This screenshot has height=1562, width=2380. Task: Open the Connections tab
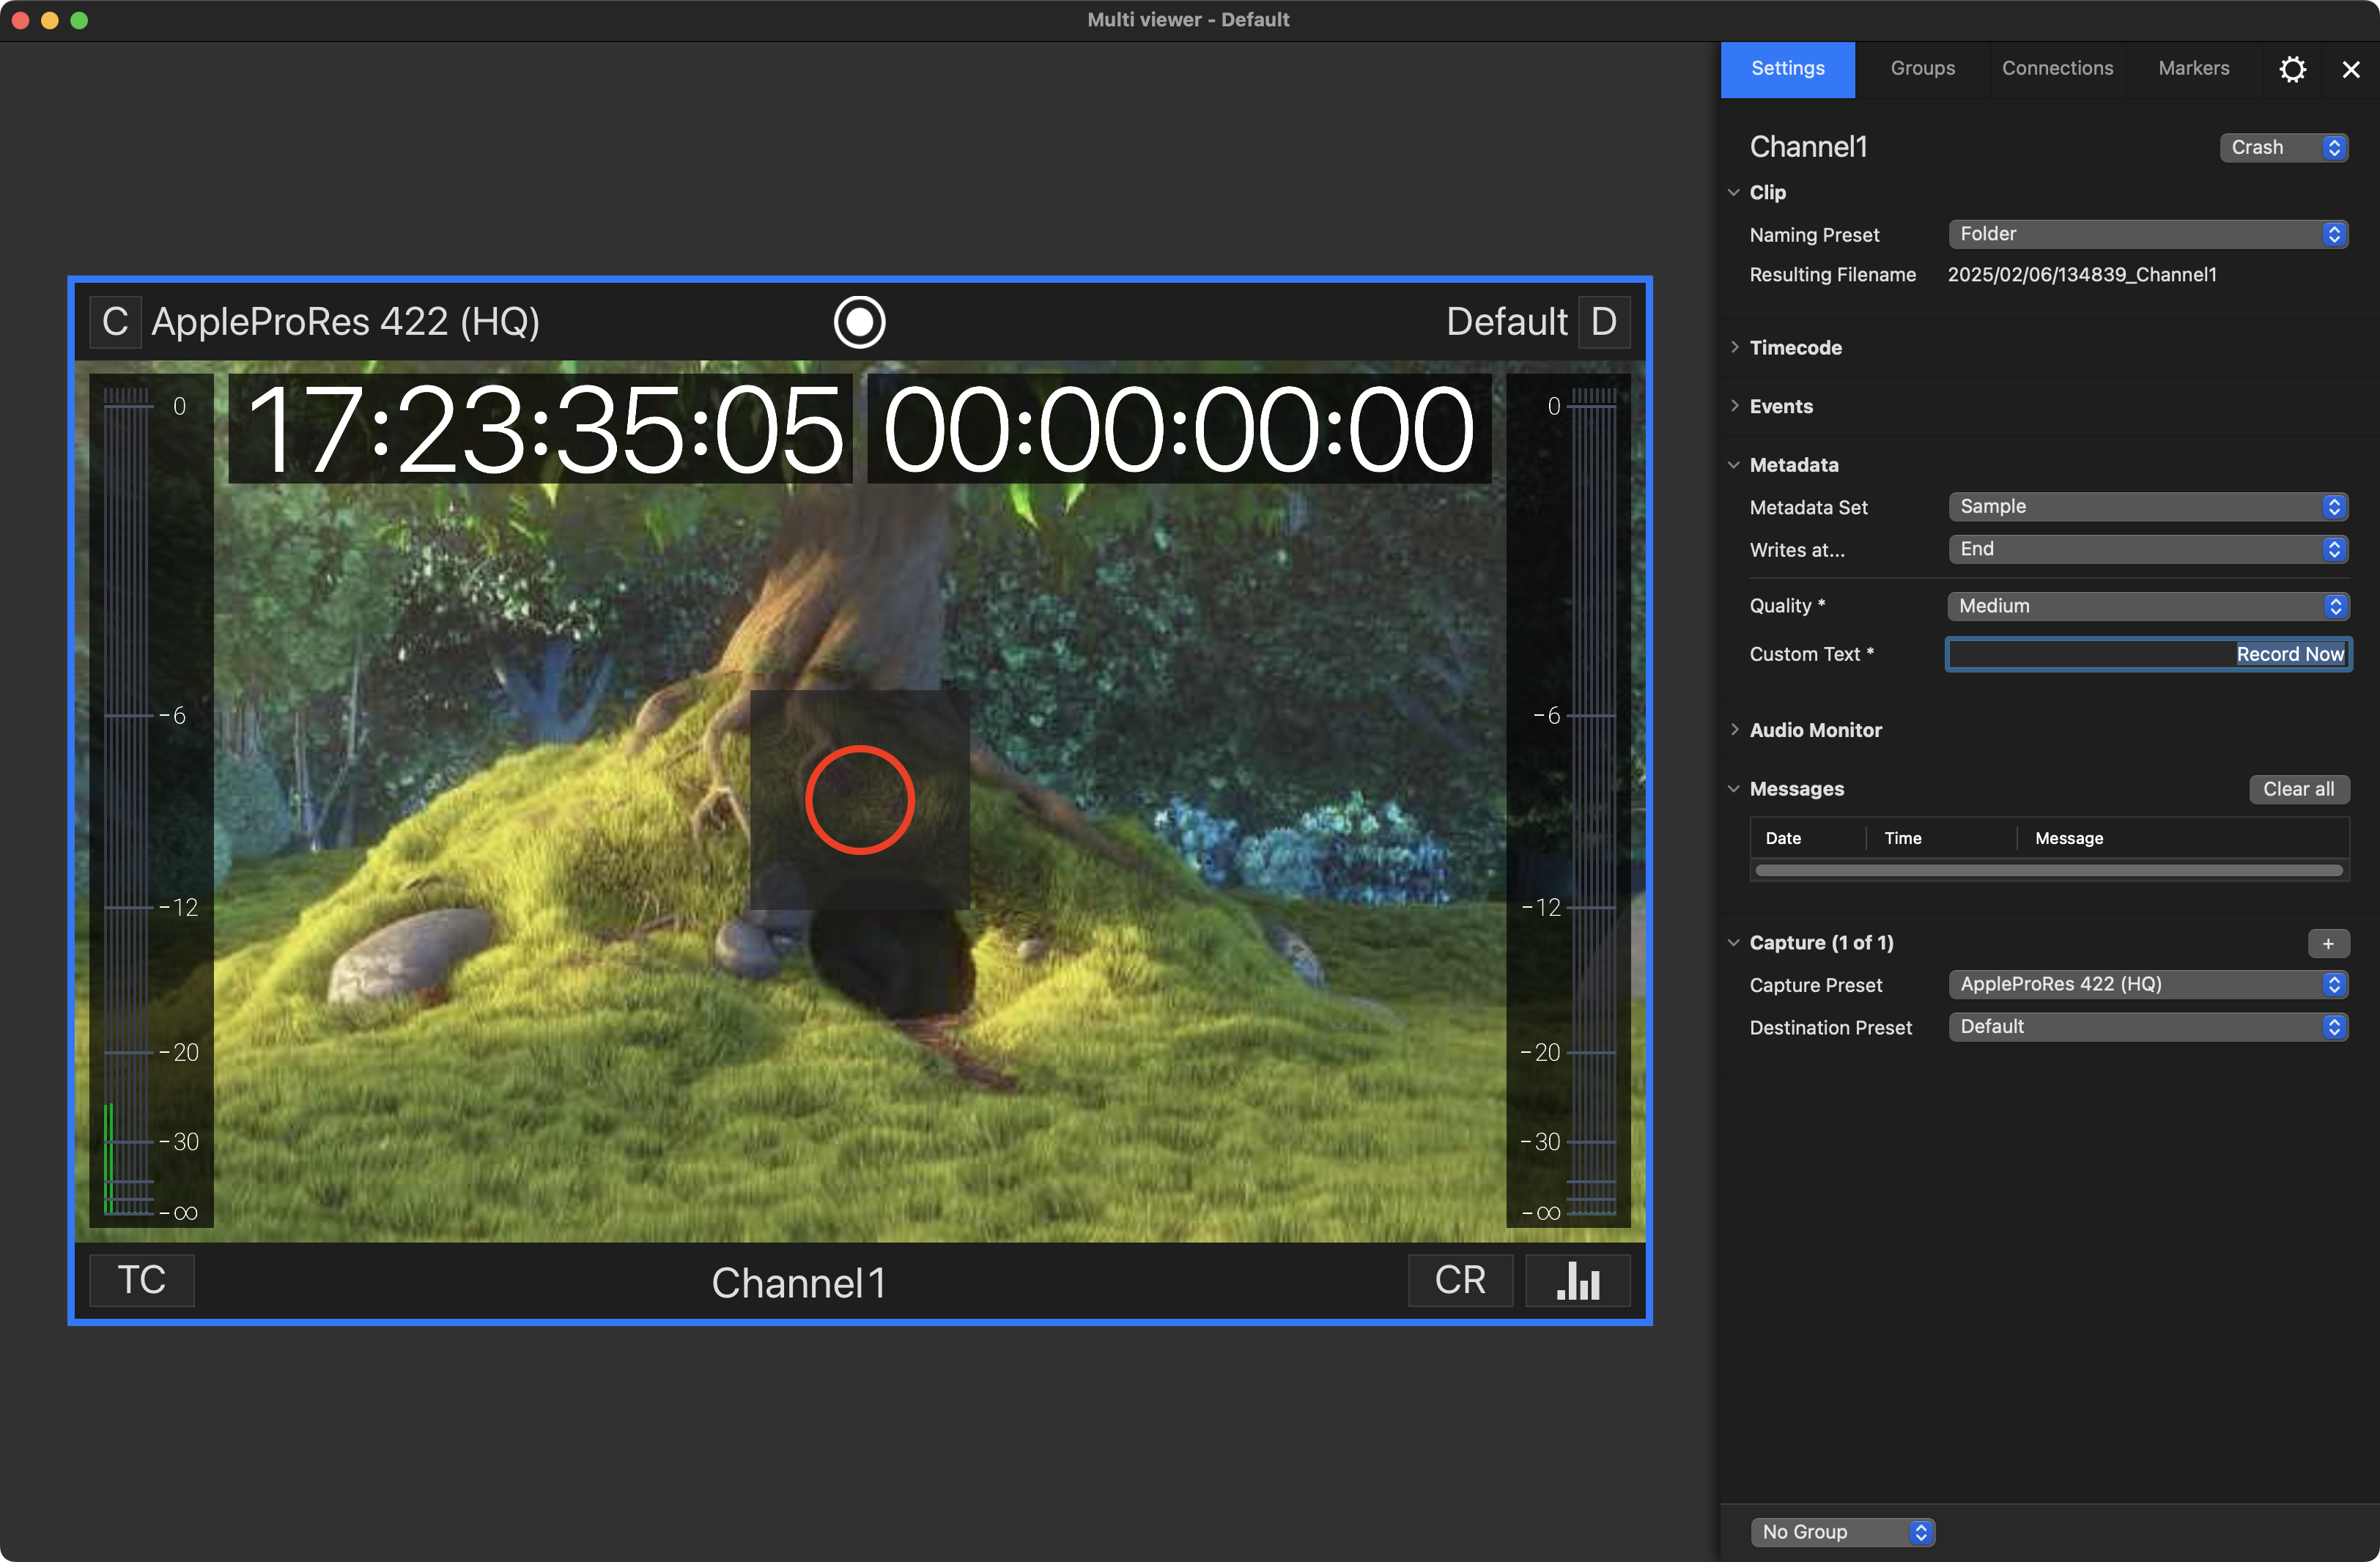click(2057, 69)
